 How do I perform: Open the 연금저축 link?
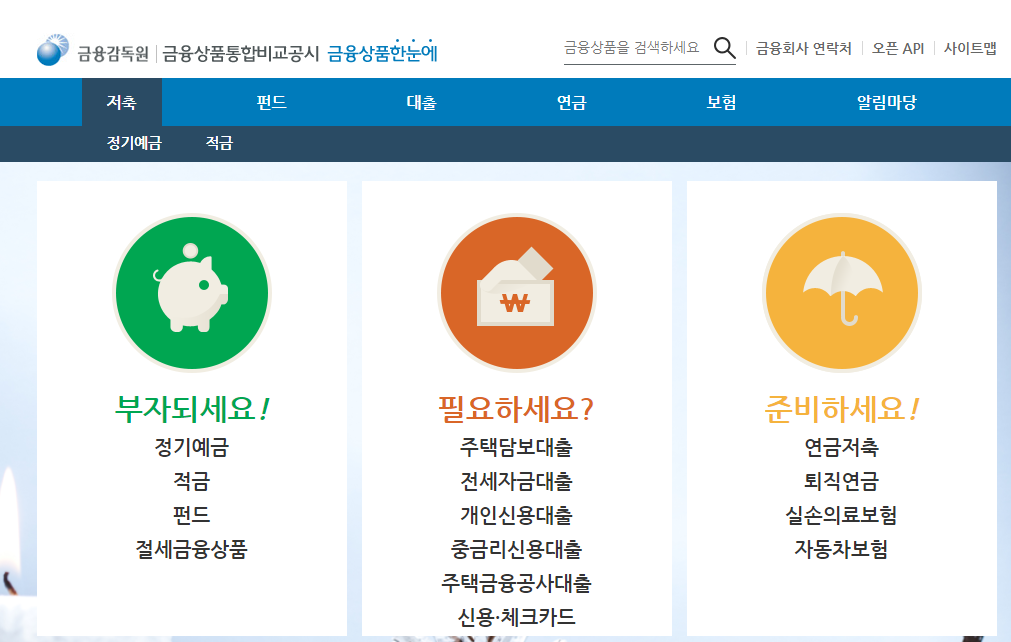(x=841, y=447)
